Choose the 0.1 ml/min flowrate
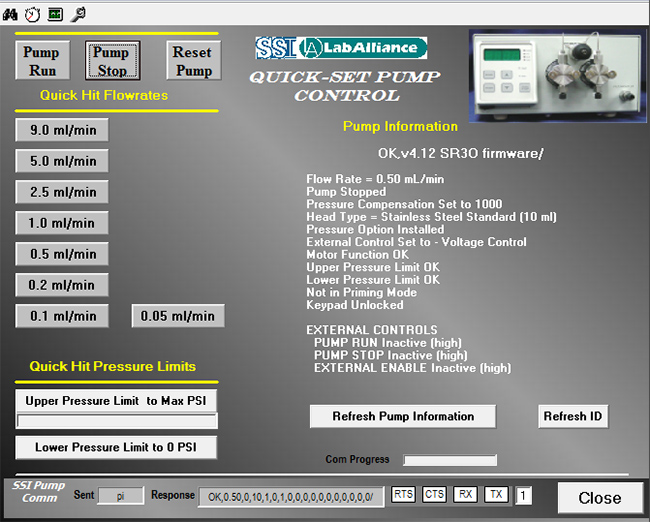Image resolution: width=650 pixels, height=522 pixels. point(62,316)
